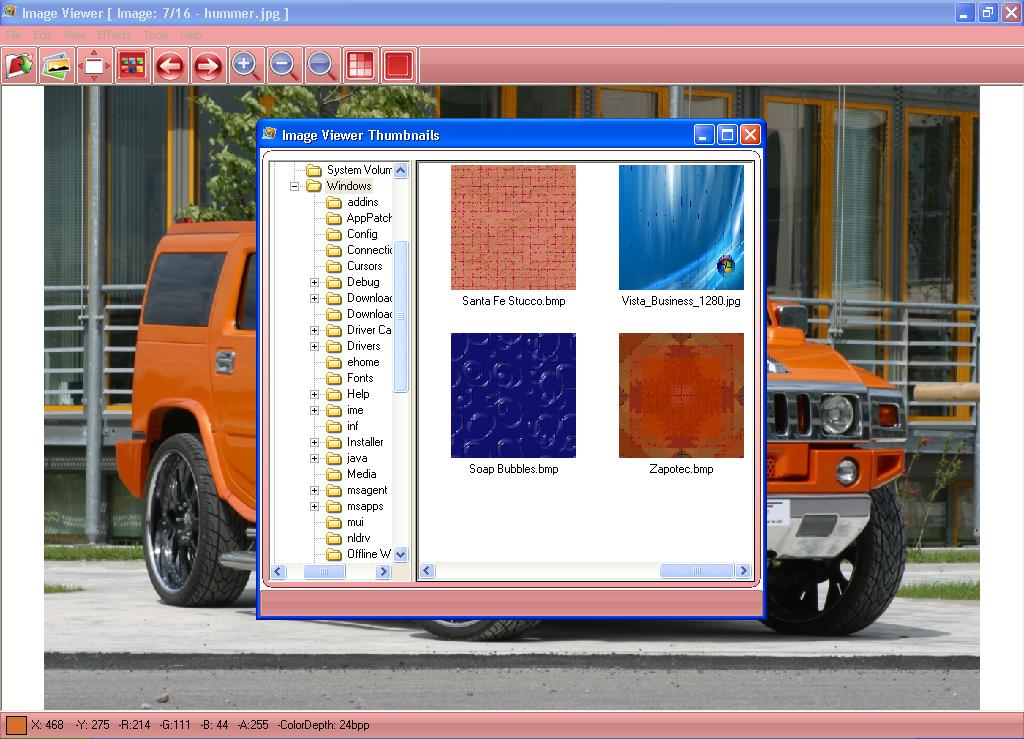Go to previous image with left arrow
Screen dimensions: 1024x739
coord(170,66)
